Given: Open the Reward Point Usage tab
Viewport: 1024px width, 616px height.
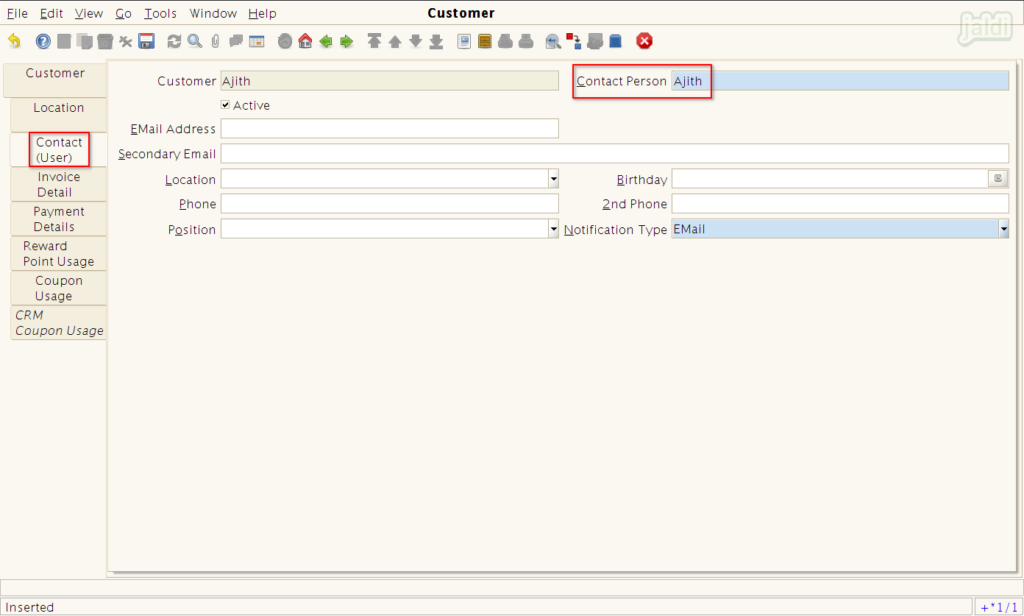Looking at the screenshot, I should pyautogui.click(x=59, y=253).
